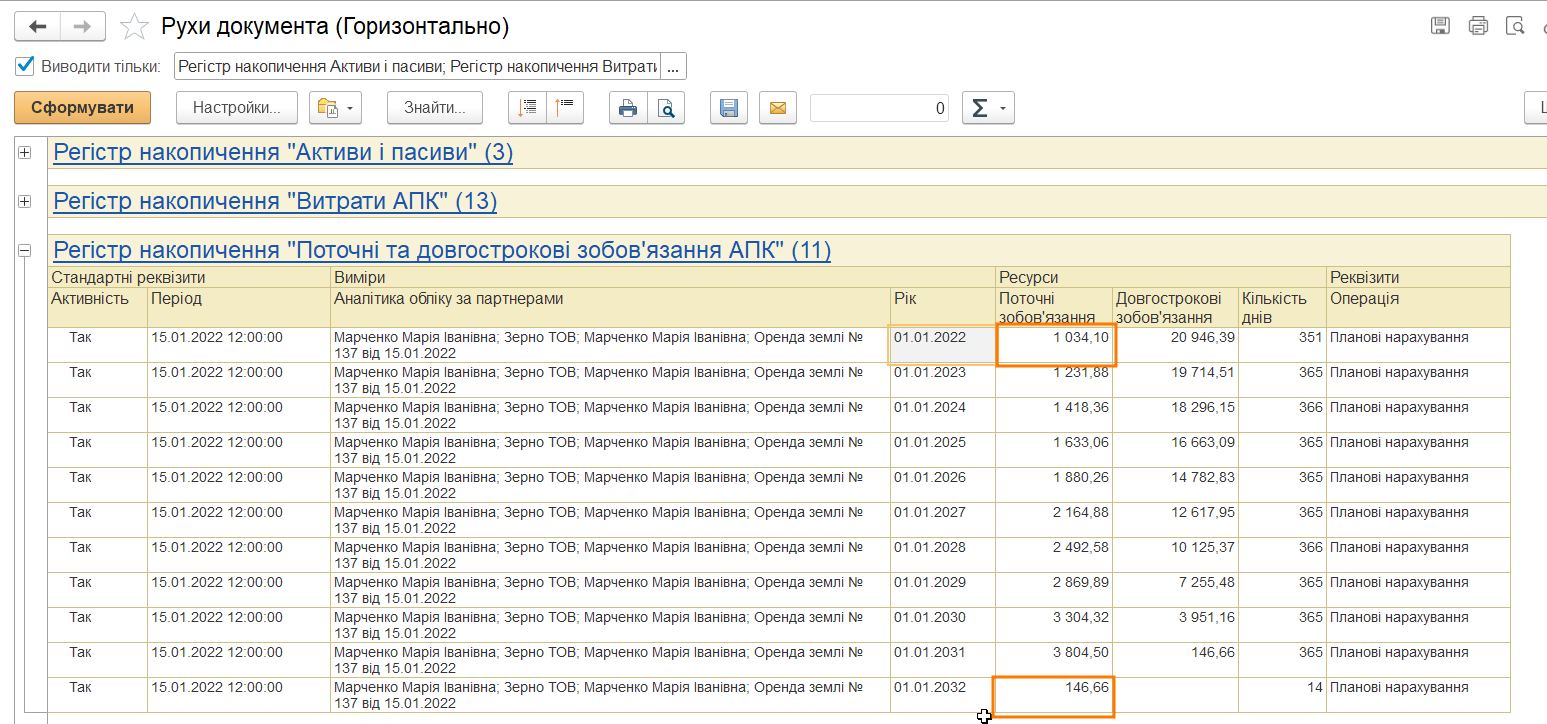1547x724 pixels.
Task: Select the partner analytics cell in 01.01.2026 row
Action: pyautogui.click(x=611, y=485)
